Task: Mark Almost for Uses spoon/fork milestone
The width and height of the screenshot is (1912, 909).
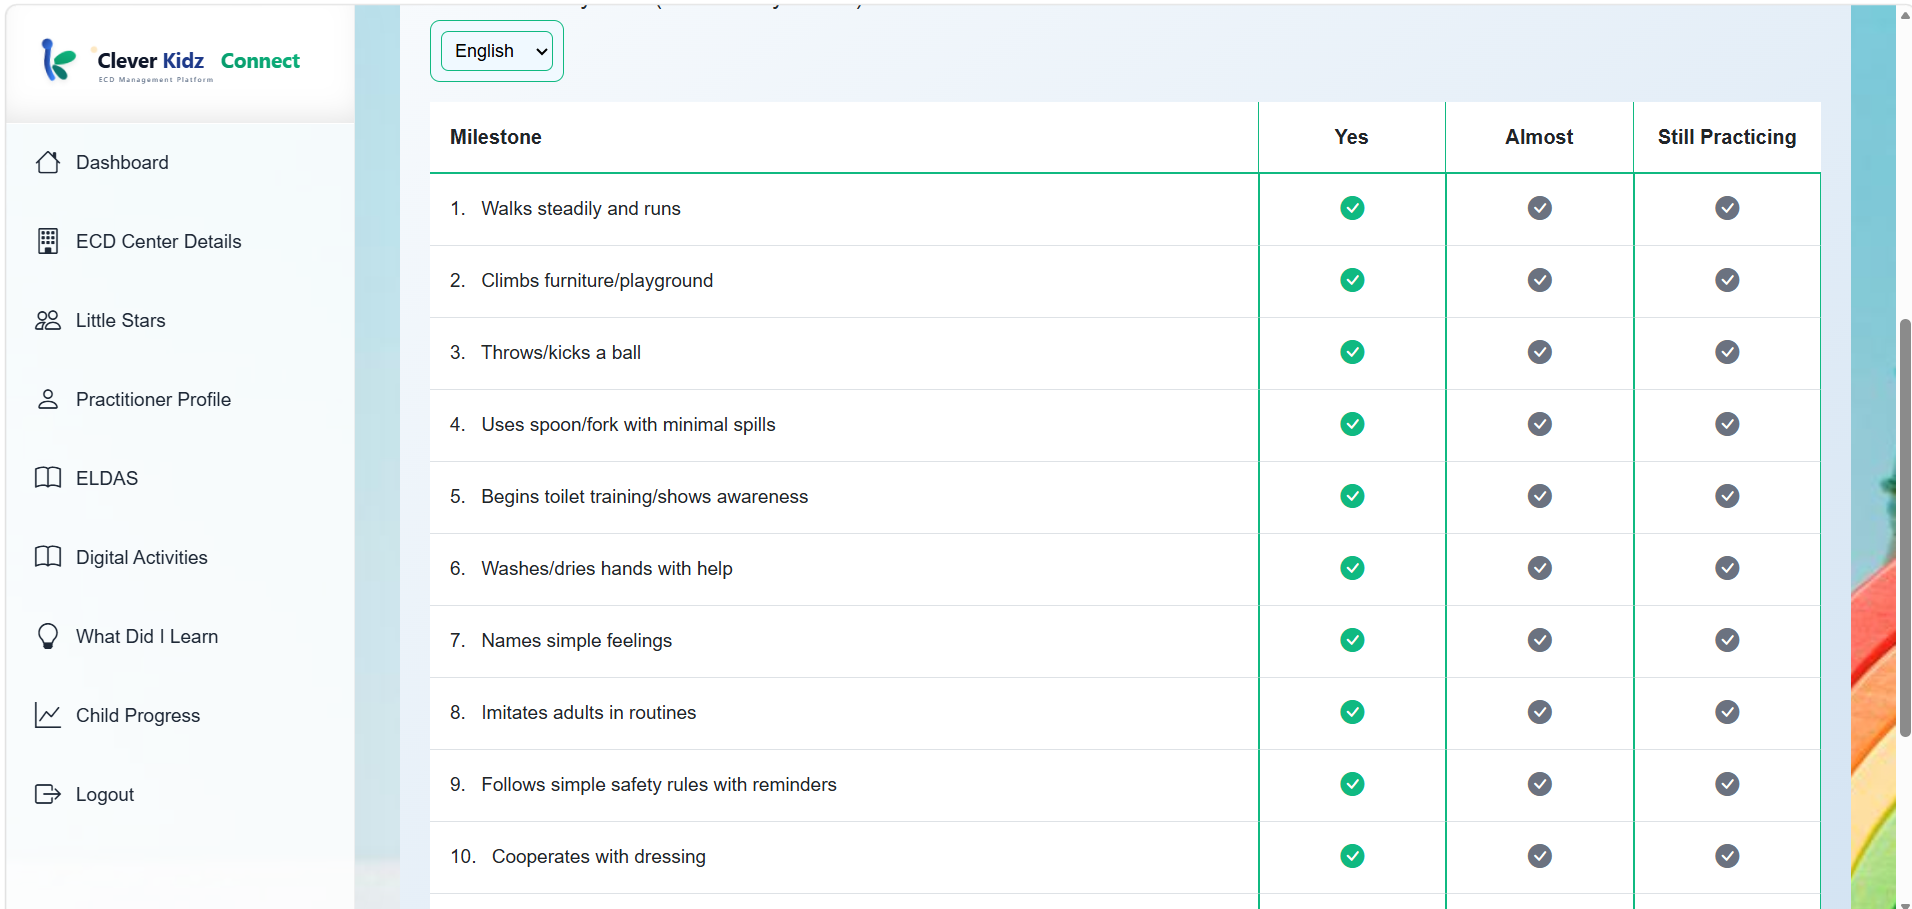Action: point(1540,424)
